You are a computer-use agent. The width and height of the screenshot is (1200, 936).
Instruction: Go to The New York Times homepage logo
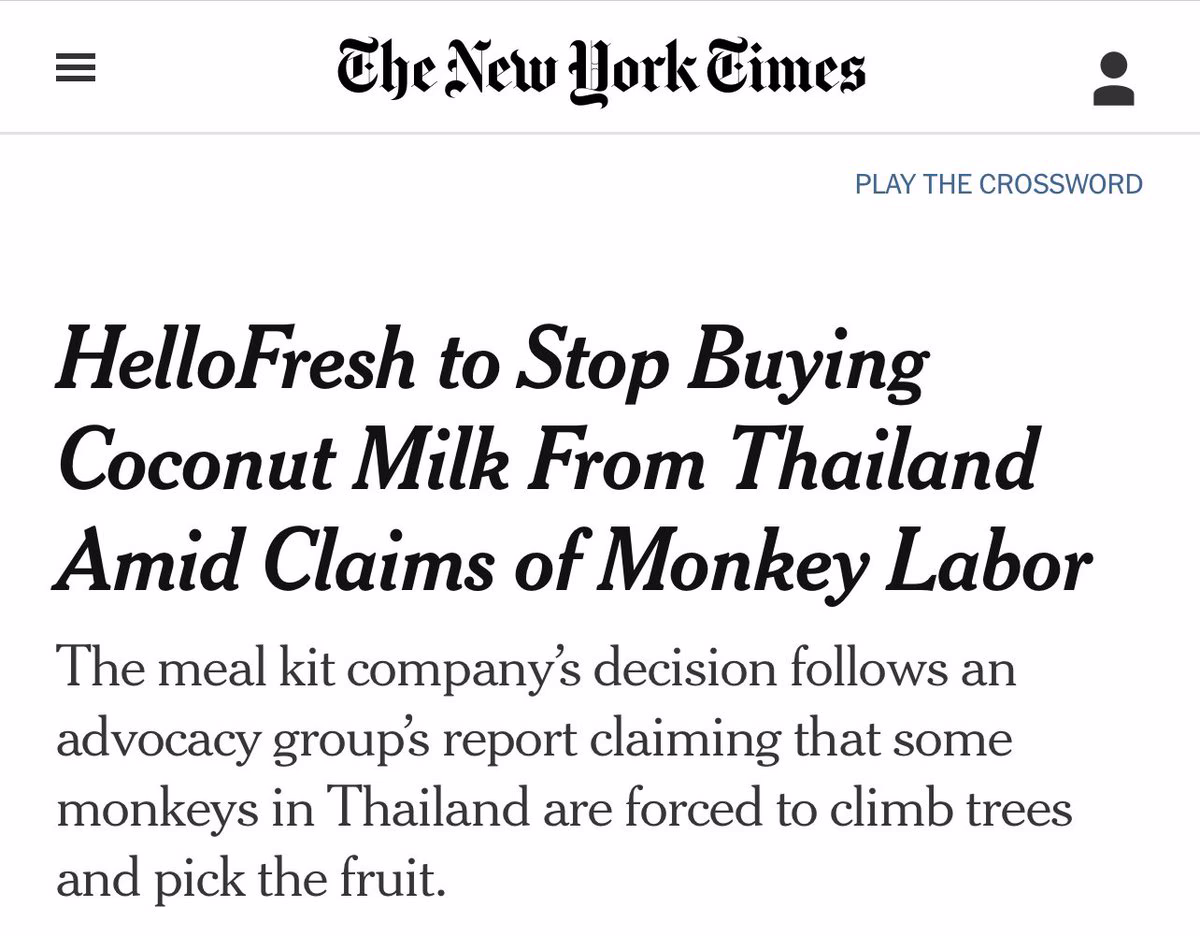pos(601,71)
